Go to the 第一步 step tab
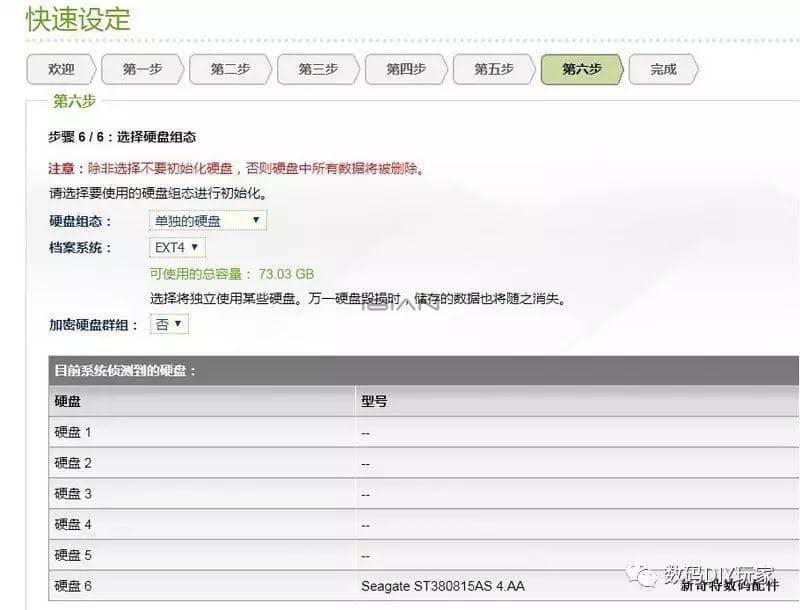 point(142,69)
